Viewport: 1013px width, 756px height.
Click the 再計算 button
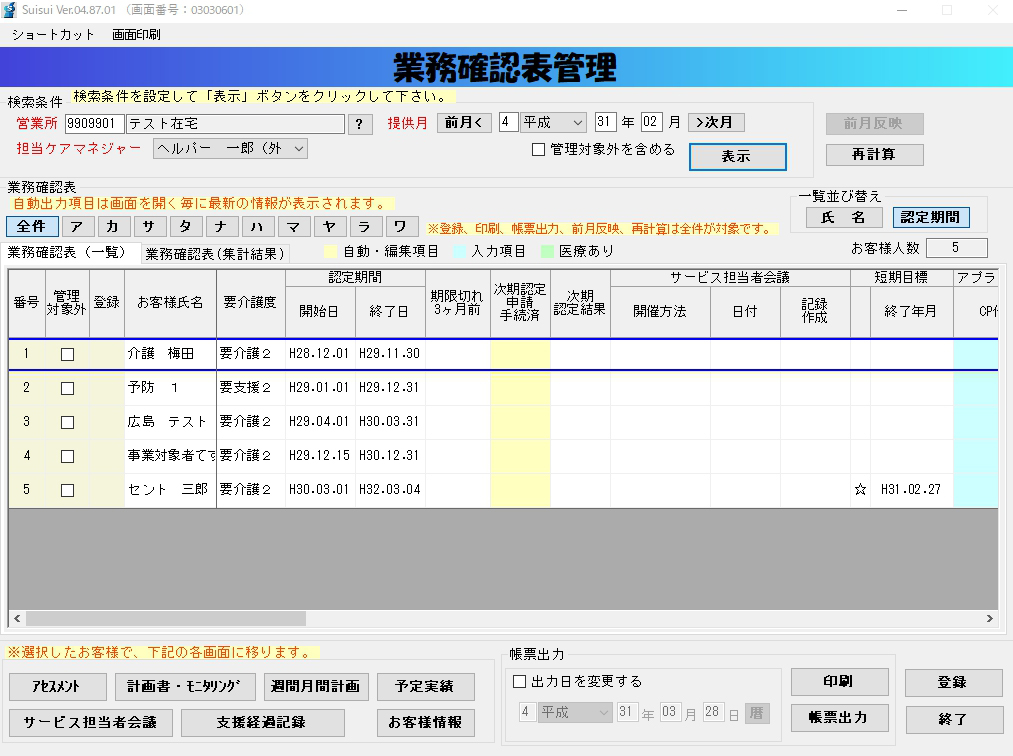pyautogui.click(x=874, y=154)
